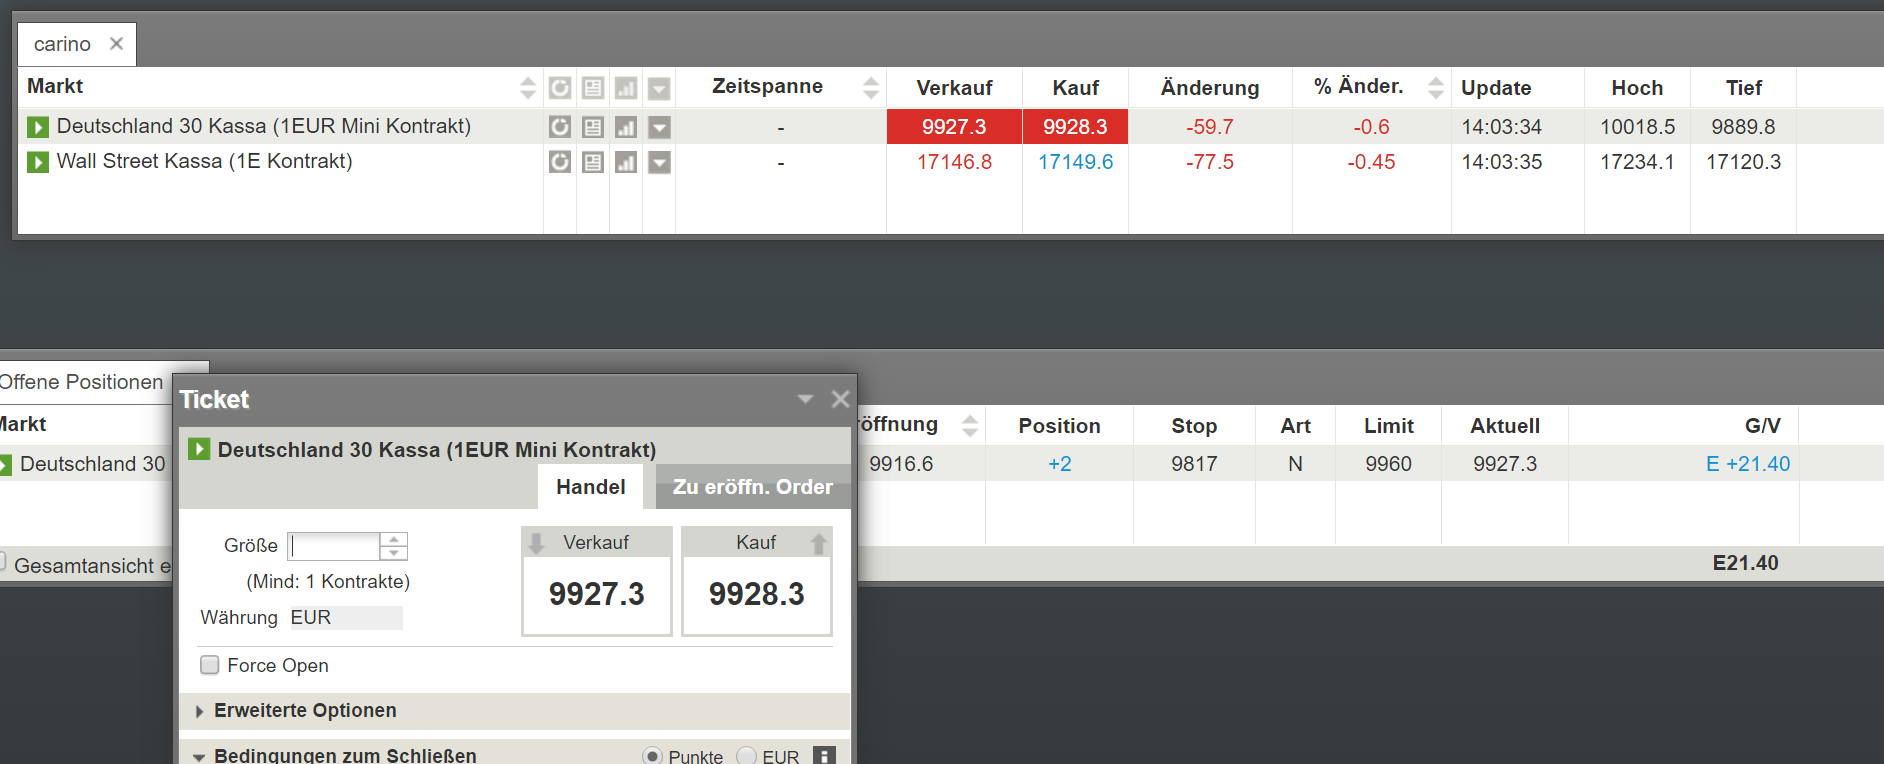Expand Erweiterte Optionen section
The width and height of the screenshot is (1884, 764).
click(305, 711)
